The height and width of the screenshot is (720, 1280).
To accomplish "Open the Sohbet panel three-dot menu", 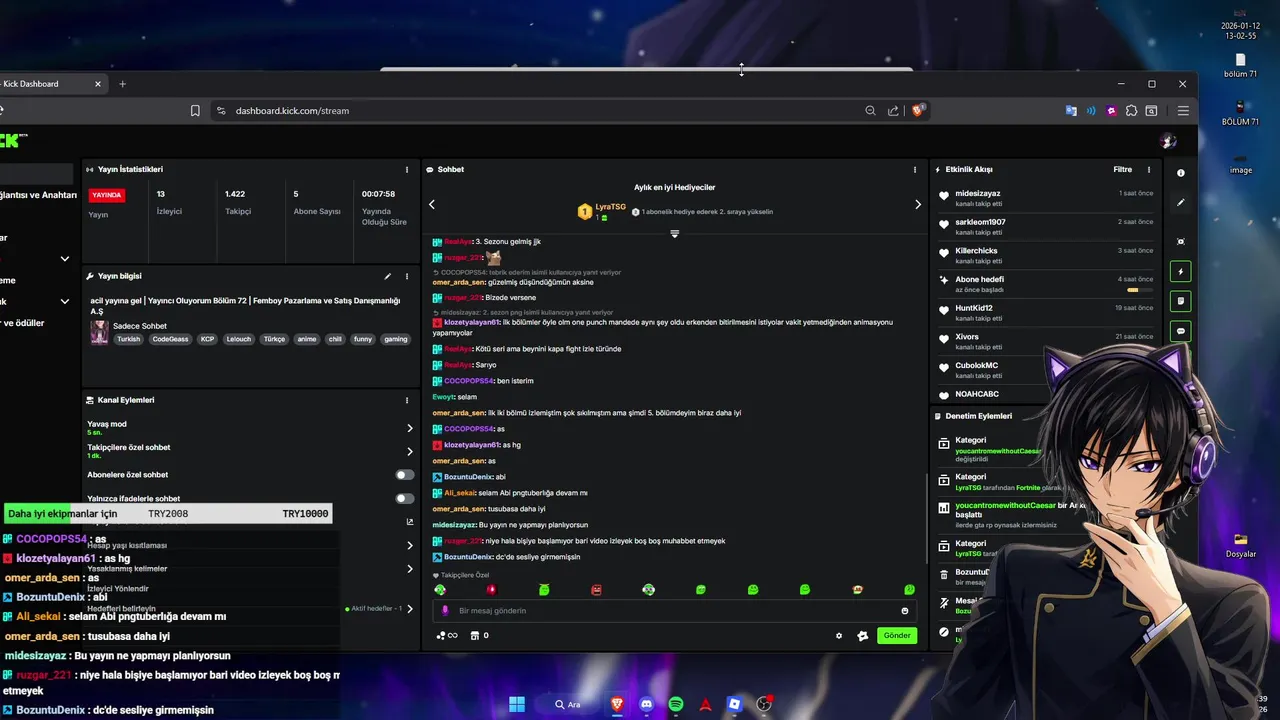I will point(915,170).
